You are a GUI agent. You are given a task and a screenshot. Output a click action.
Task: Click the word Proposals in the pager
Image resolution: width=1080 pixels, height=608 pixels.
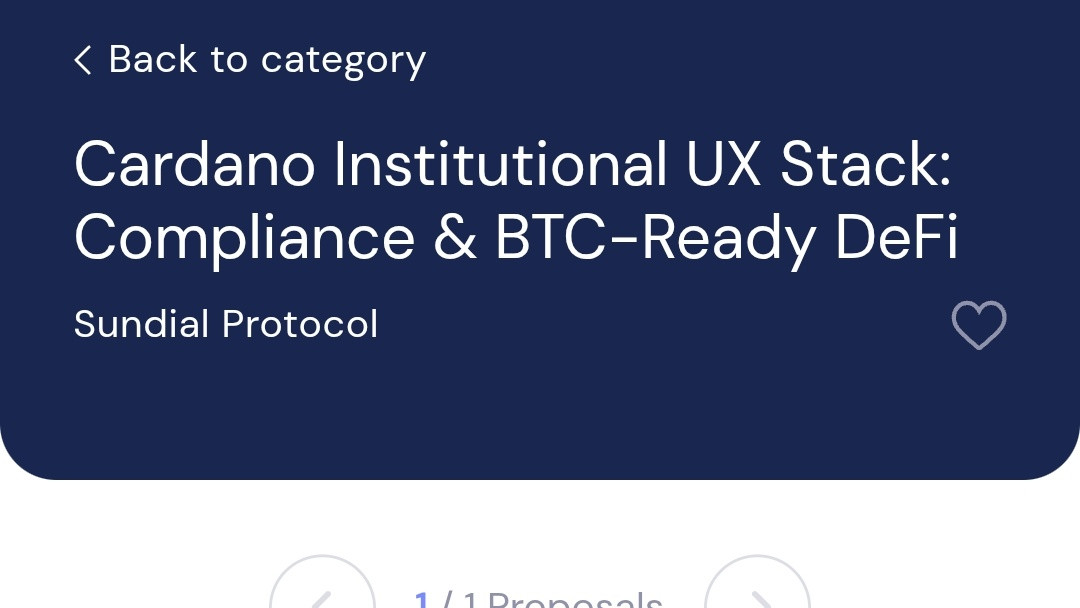(x=575, y=598)
